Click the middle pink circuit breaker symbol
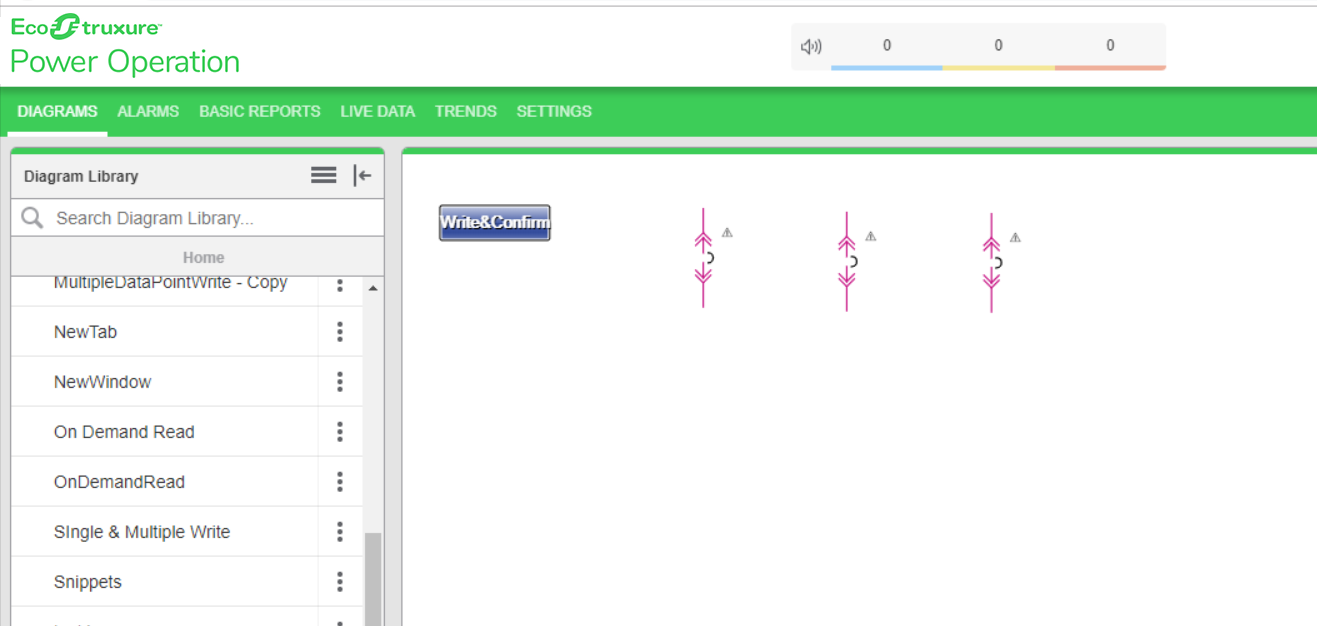The image size is (1317, 626). 847,261
